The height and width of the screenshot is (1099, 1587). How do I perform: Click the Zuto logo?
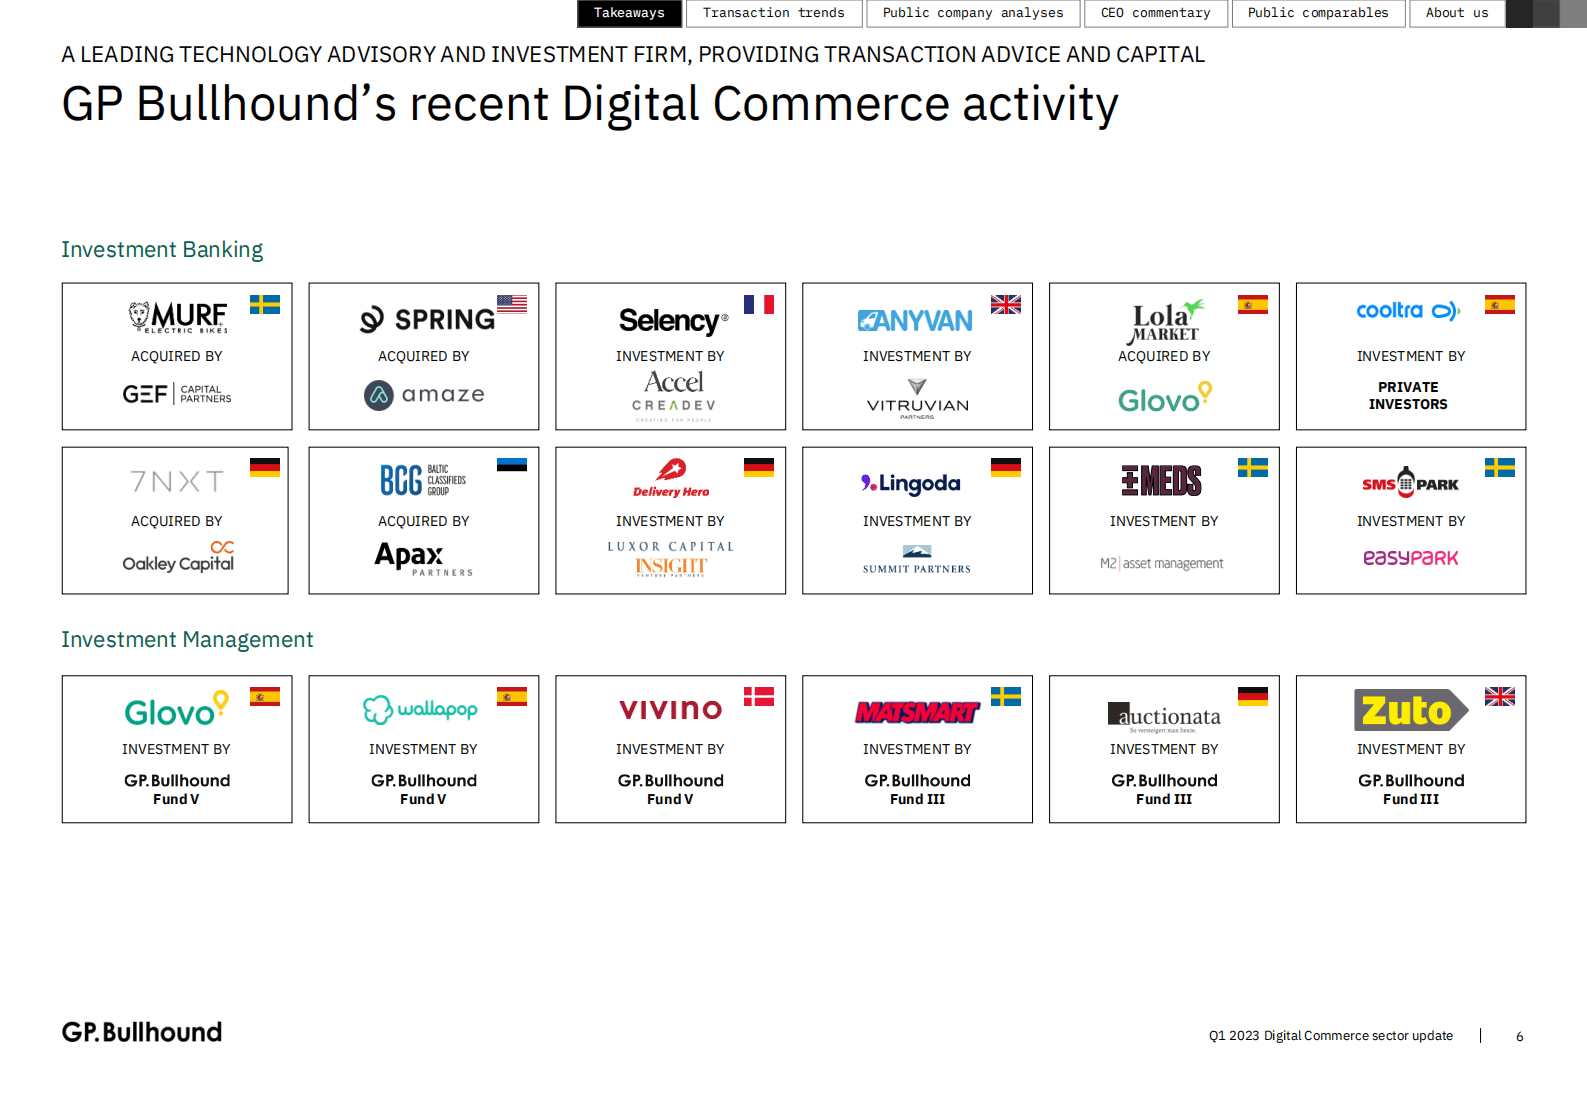coord(1410,710)
